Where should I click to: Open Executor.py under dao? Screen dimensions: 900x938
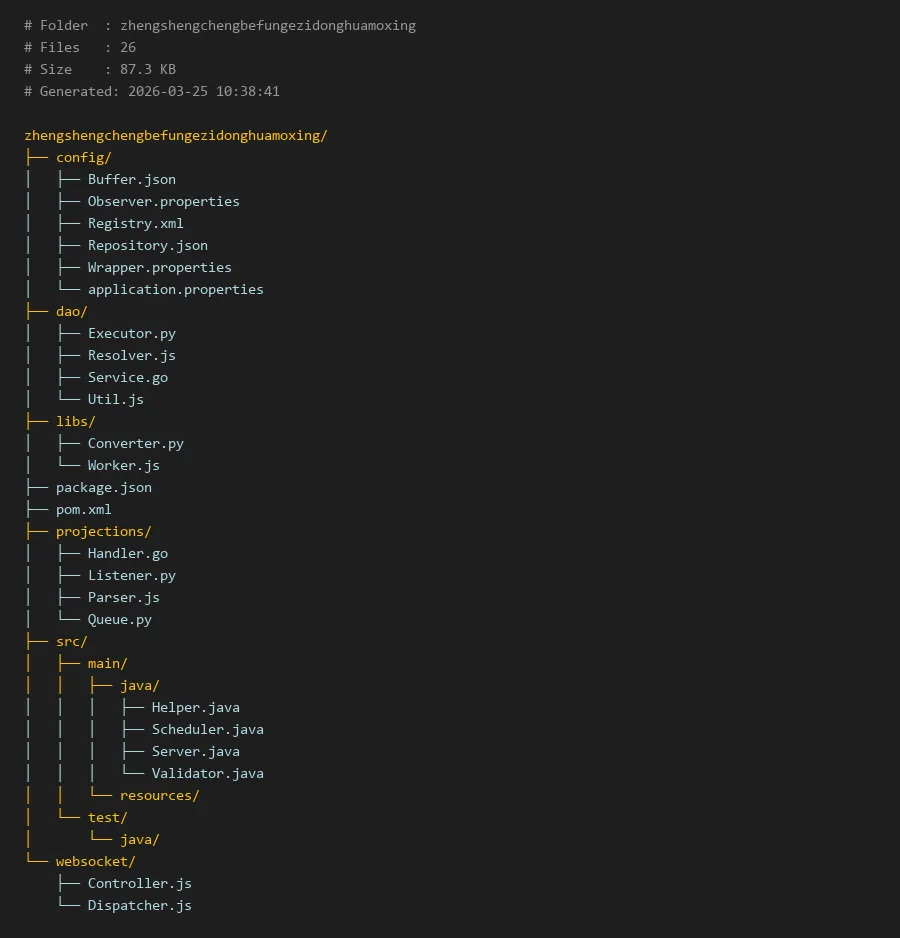pyautogui.click(x=131, y=333)
